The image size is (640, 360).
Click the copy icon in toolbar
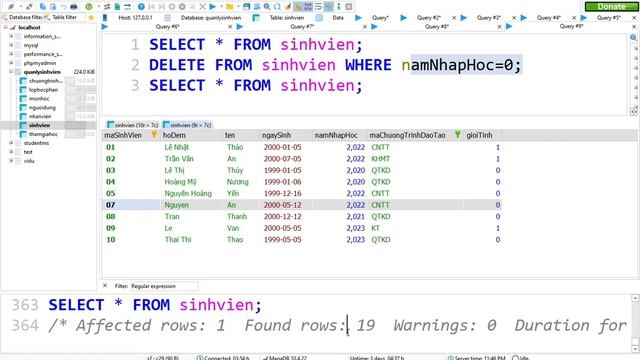tap(43, 7)
